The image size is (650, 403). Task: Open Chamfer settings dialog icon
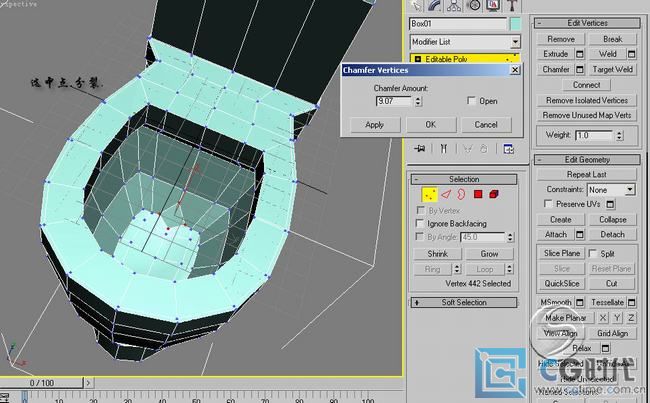pyautogui.click(x=580, y=69)
